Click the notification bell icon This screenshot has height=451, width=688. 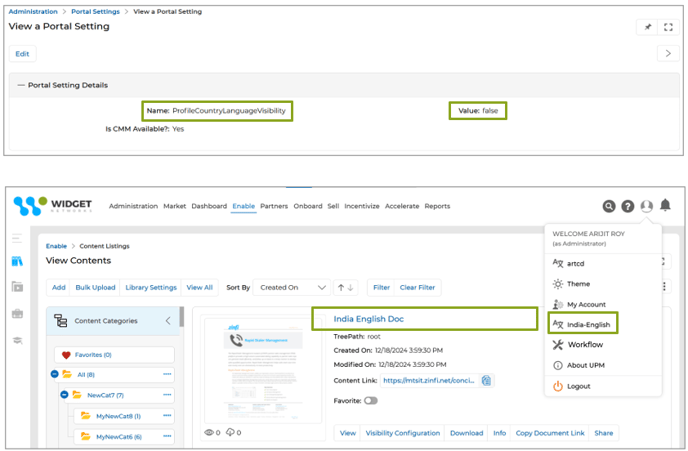coord(665,206)
